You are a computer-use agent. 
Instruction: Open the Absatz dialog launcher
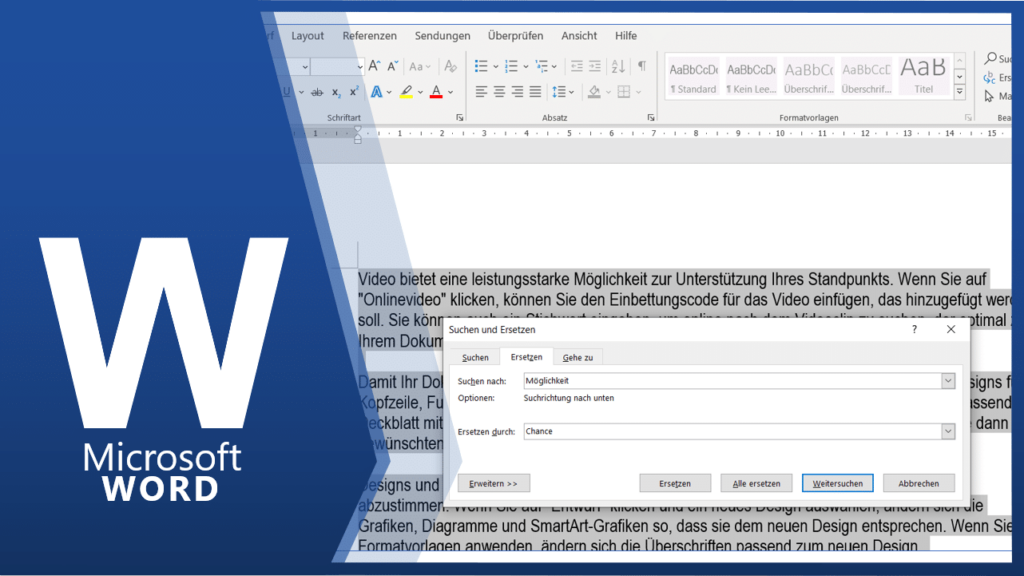(x=651, y=118)
